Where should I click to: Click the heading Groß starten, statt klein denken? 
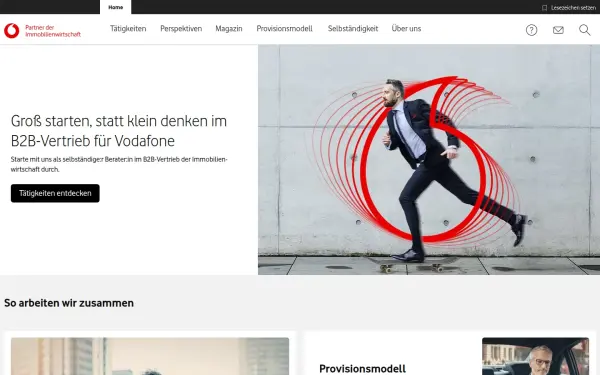[x=119, y=130]
